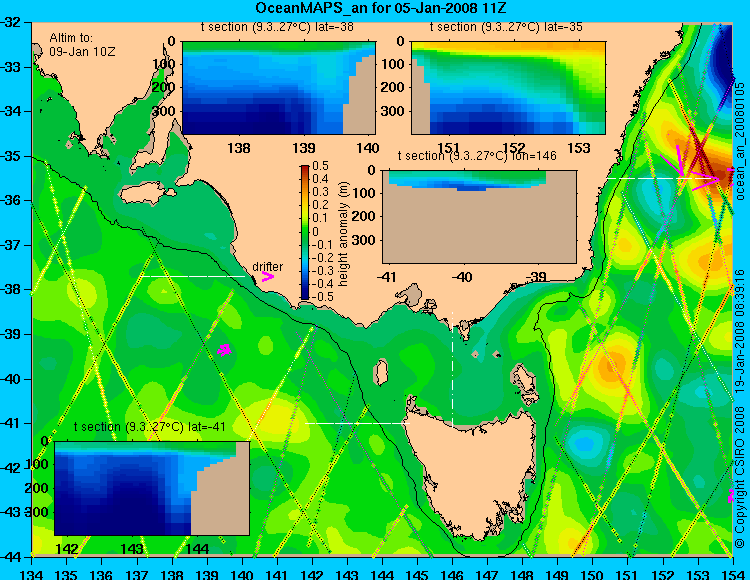Click the orange warm eddy near 150.5E, 39.7S
Screen dimensions: 750x580
pyautogui.click(x=611, y=367)
